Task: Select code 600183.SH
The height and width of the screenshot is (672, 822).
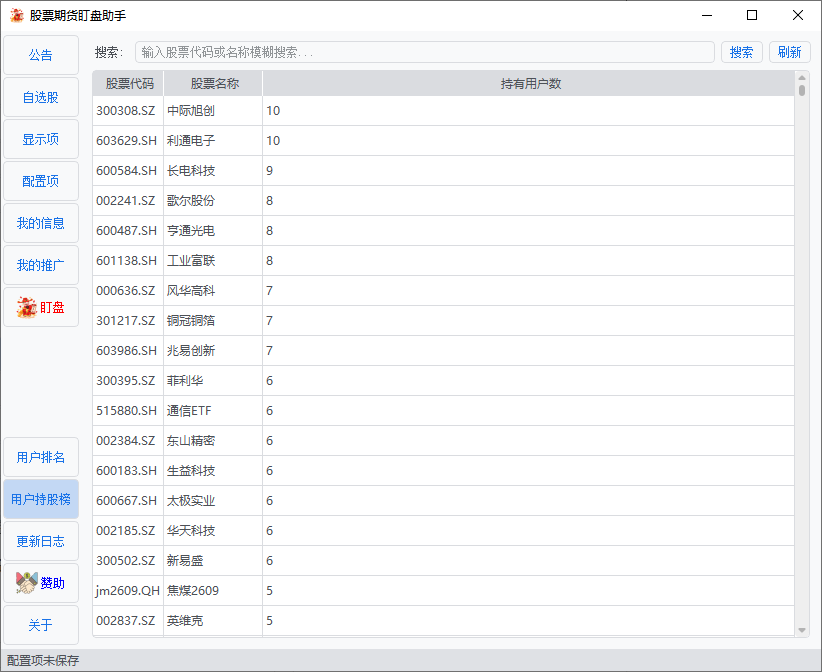Action: (126, 471)
